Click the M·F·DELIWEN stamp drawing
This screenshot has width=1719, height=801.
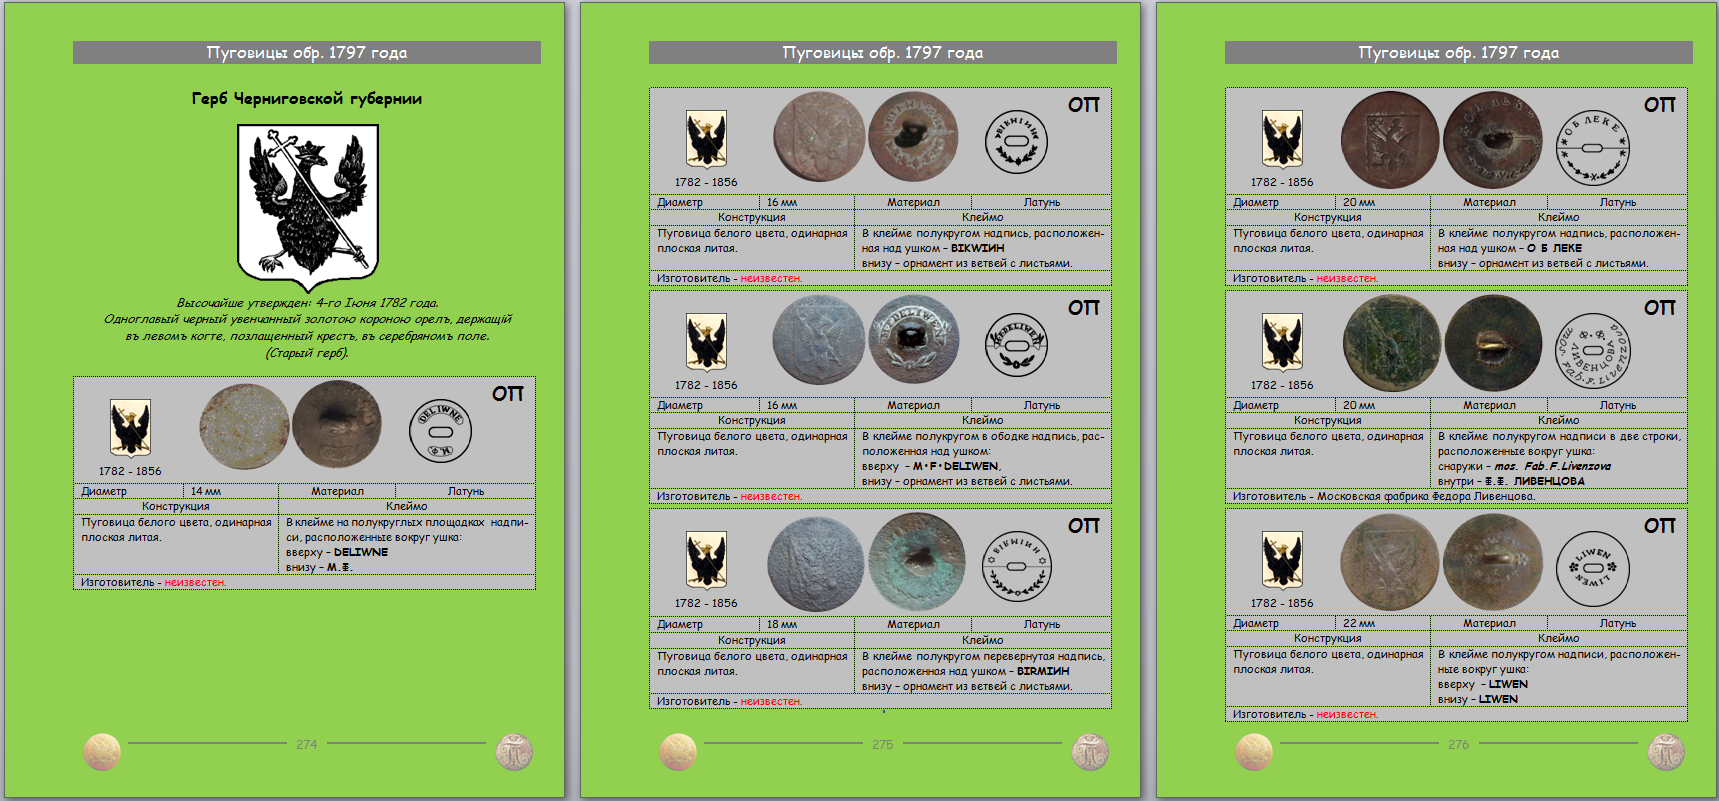pyautogui.click(x=1016, y=345)
